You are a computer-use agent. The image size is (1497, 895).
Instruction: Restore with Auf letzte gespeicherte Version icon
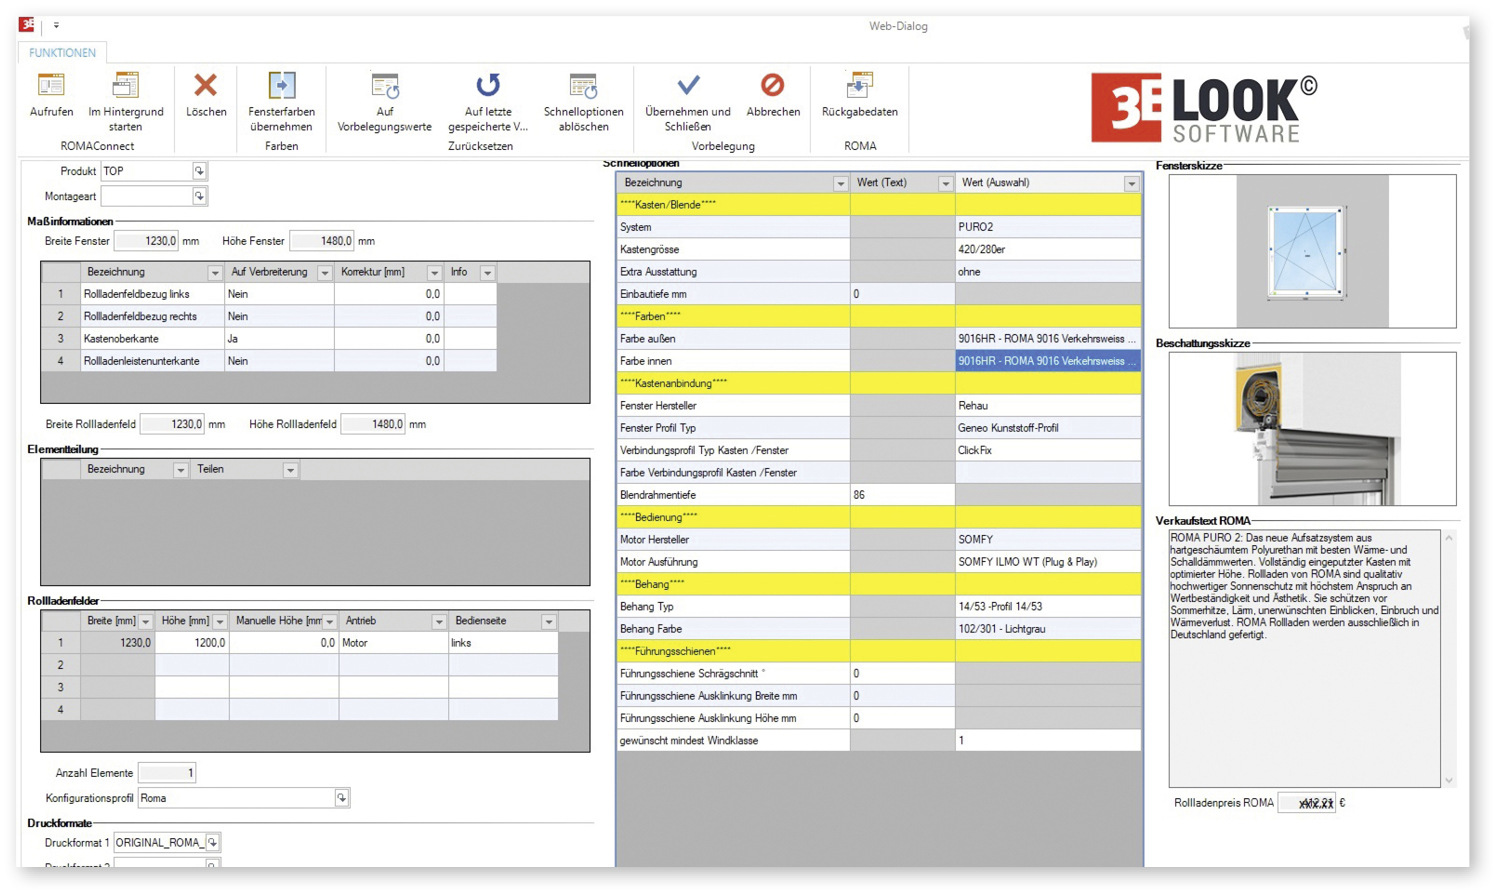[486, 88]
